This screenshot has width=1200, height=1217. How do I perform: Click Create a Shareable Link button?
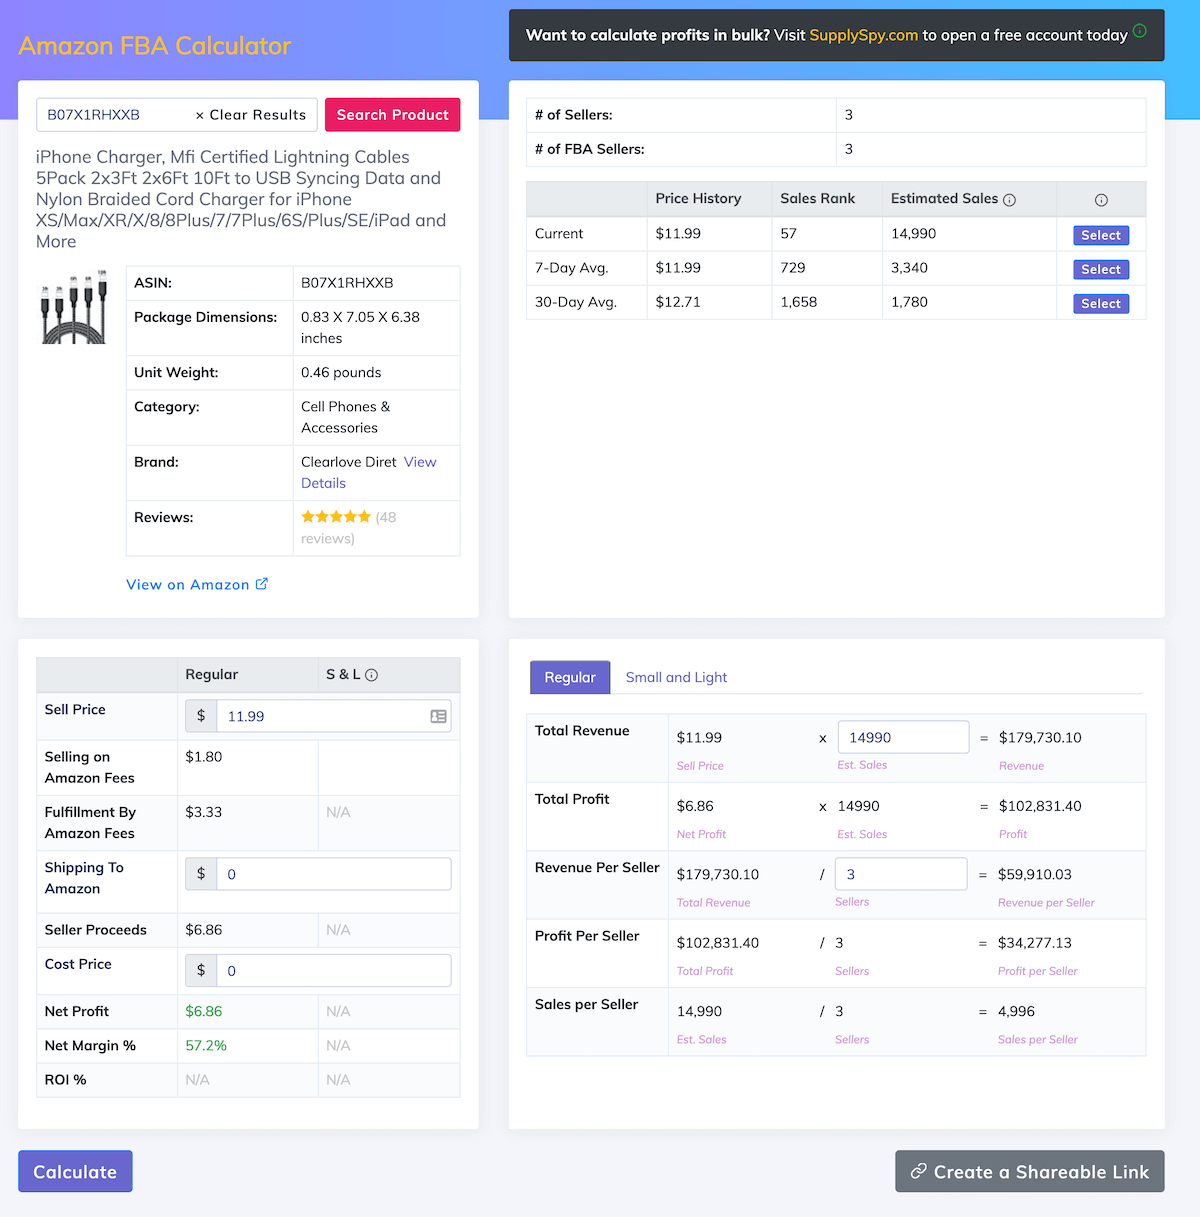1030,1171
